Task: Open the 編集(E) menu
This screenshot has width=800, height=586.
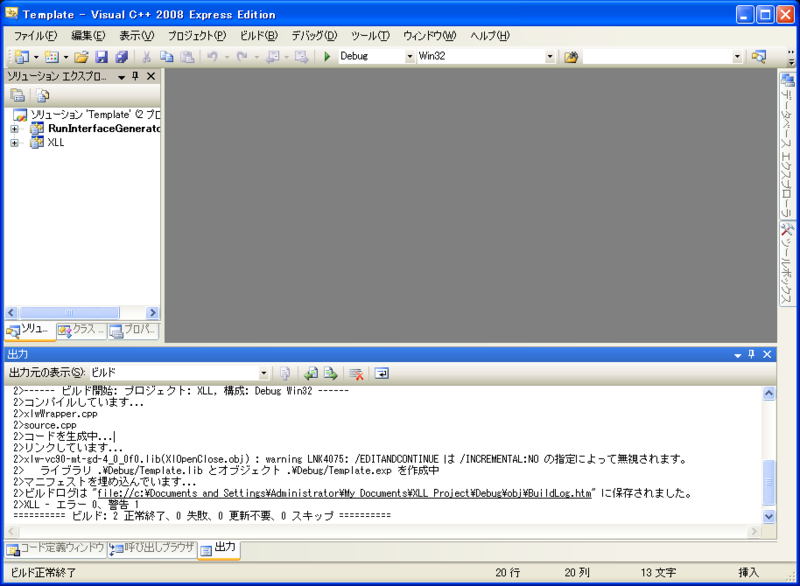Action: 88,36
